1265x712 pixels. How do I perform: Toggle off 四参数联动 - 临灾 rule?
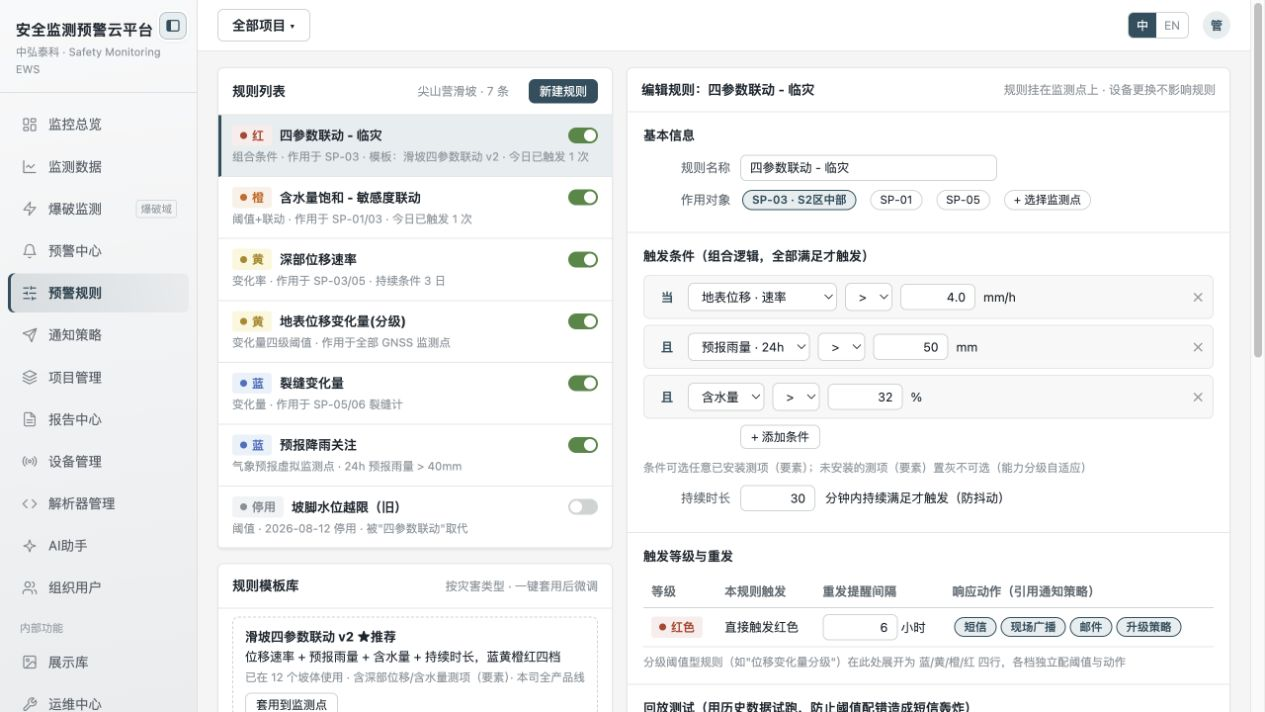(x=583, y=135)
